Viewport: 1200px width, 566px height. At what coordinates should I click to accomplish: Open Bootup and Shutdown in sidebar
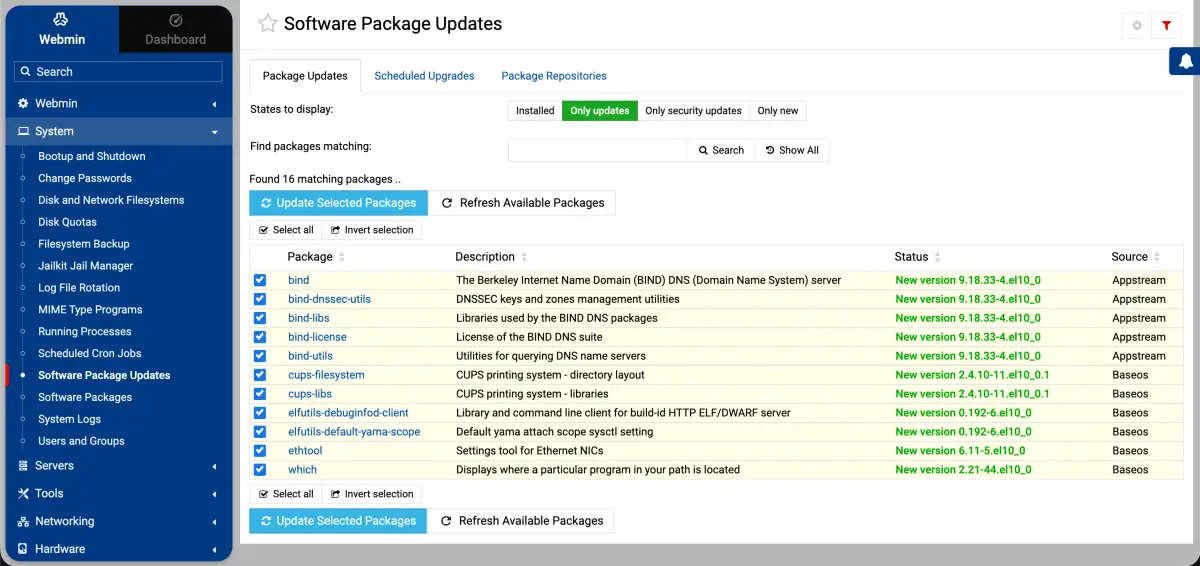click(x=92, y=157)
